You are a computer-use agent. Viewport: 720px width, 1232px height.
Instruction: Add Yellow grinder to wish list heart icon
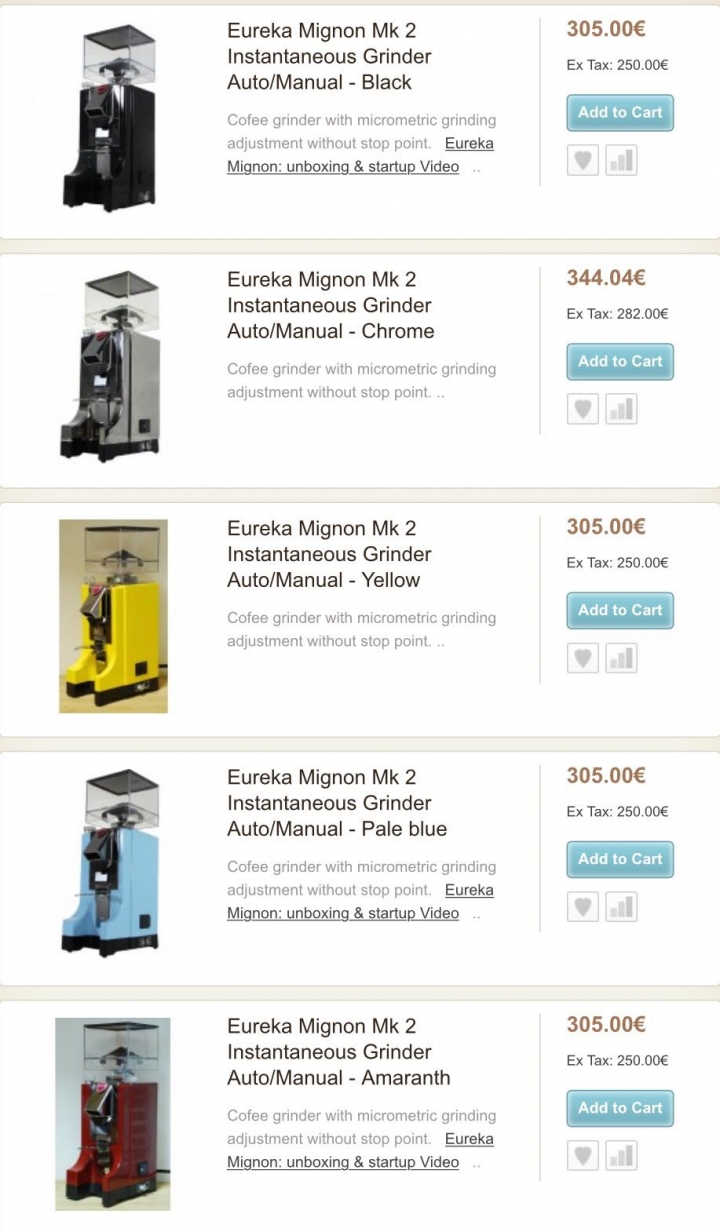click(x=583, y=658)
